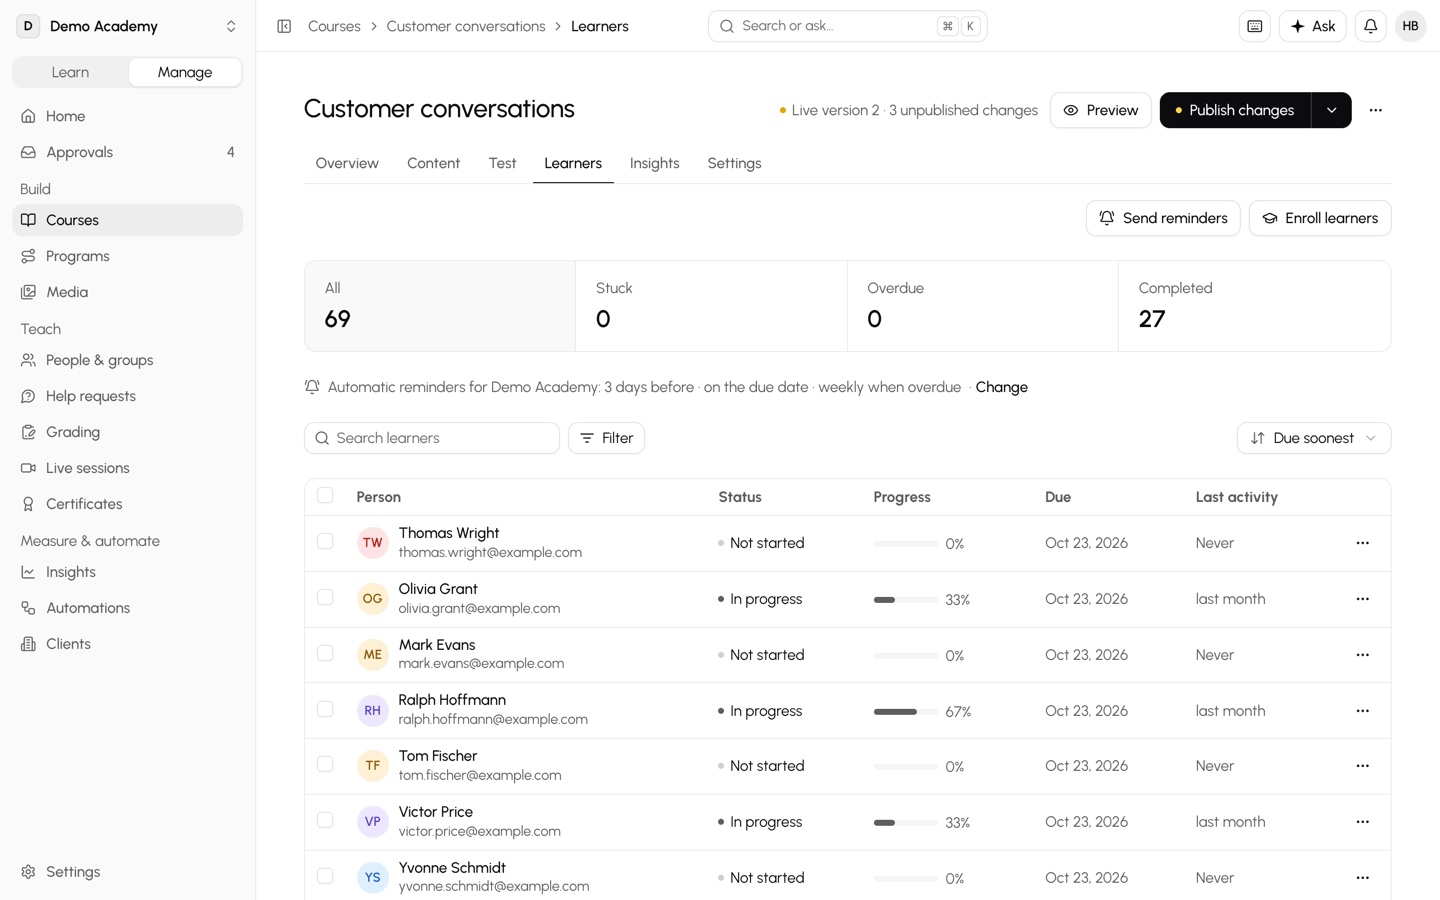Viewport: 1440px width, 900px height.
Task: Select all learners with header checkbox
Action: point(325,495)
